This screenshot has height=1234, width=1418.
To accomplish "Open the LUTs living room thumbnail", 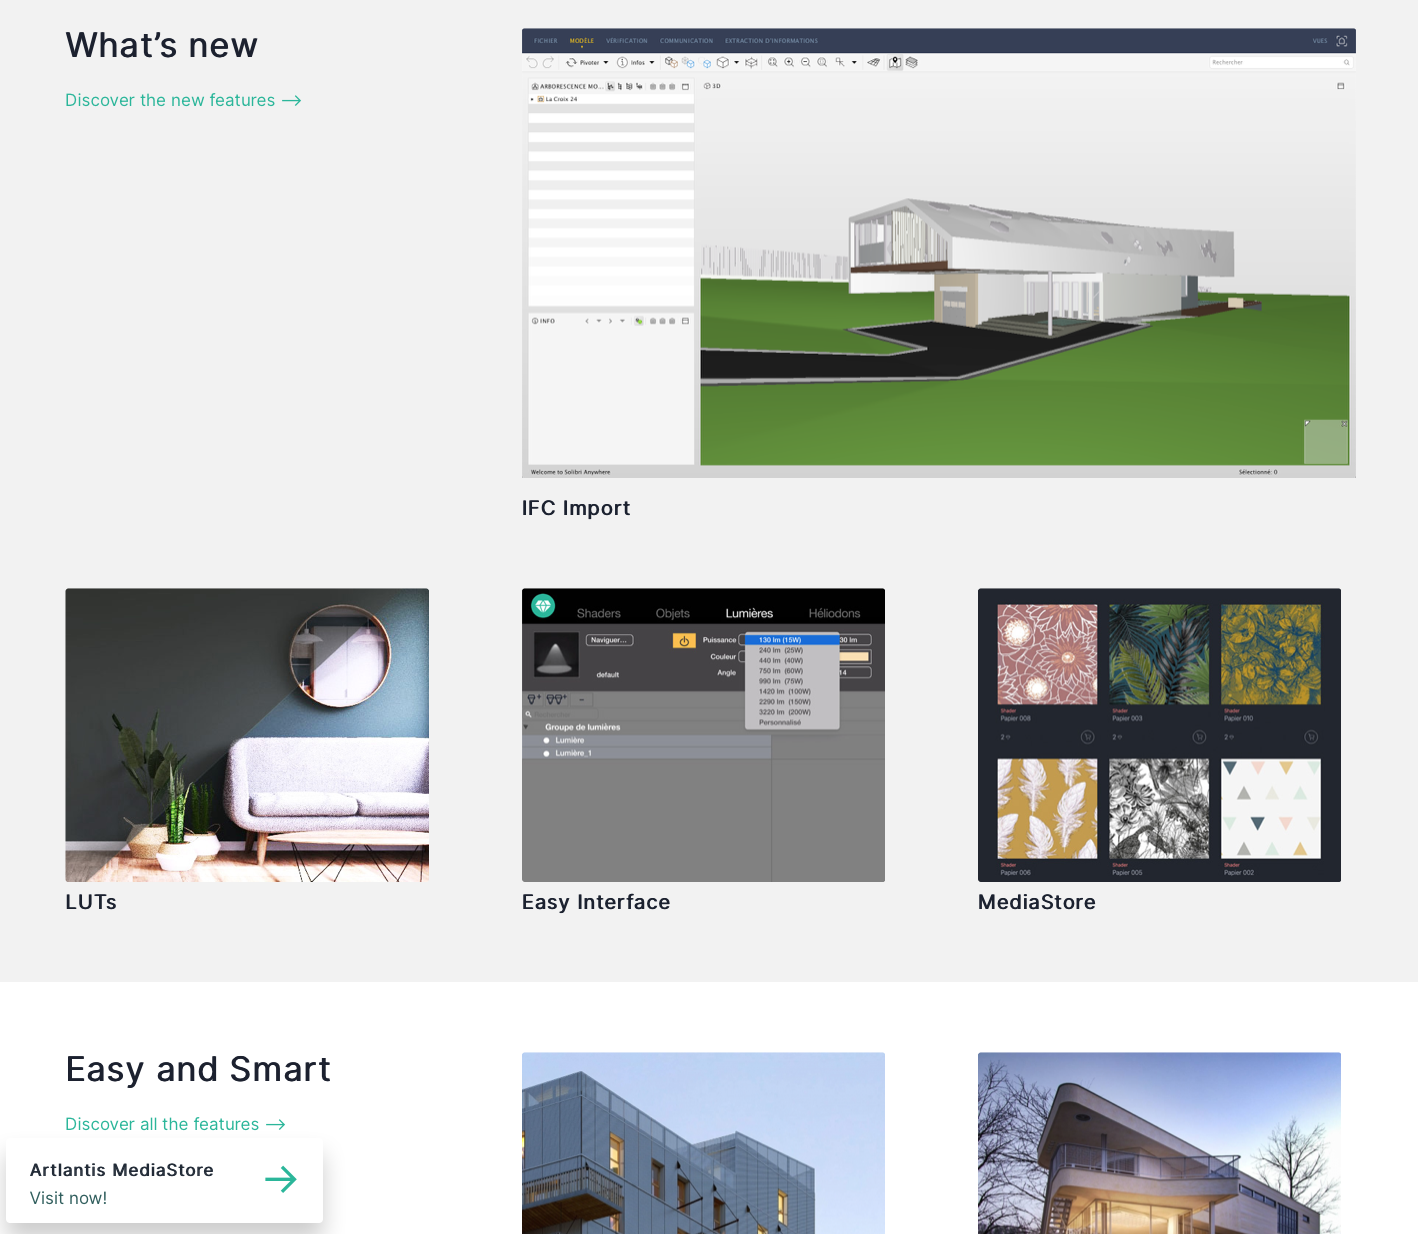I will pyautogui.click(x=247, y=735).
